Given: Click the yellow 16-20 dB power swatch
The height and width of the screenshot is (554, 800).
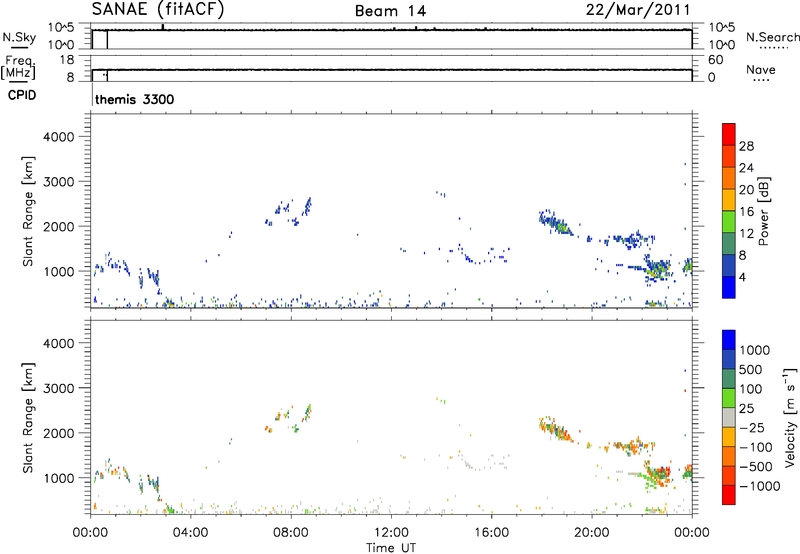Looking at the screenshot, I should click(x=729, y=200).
